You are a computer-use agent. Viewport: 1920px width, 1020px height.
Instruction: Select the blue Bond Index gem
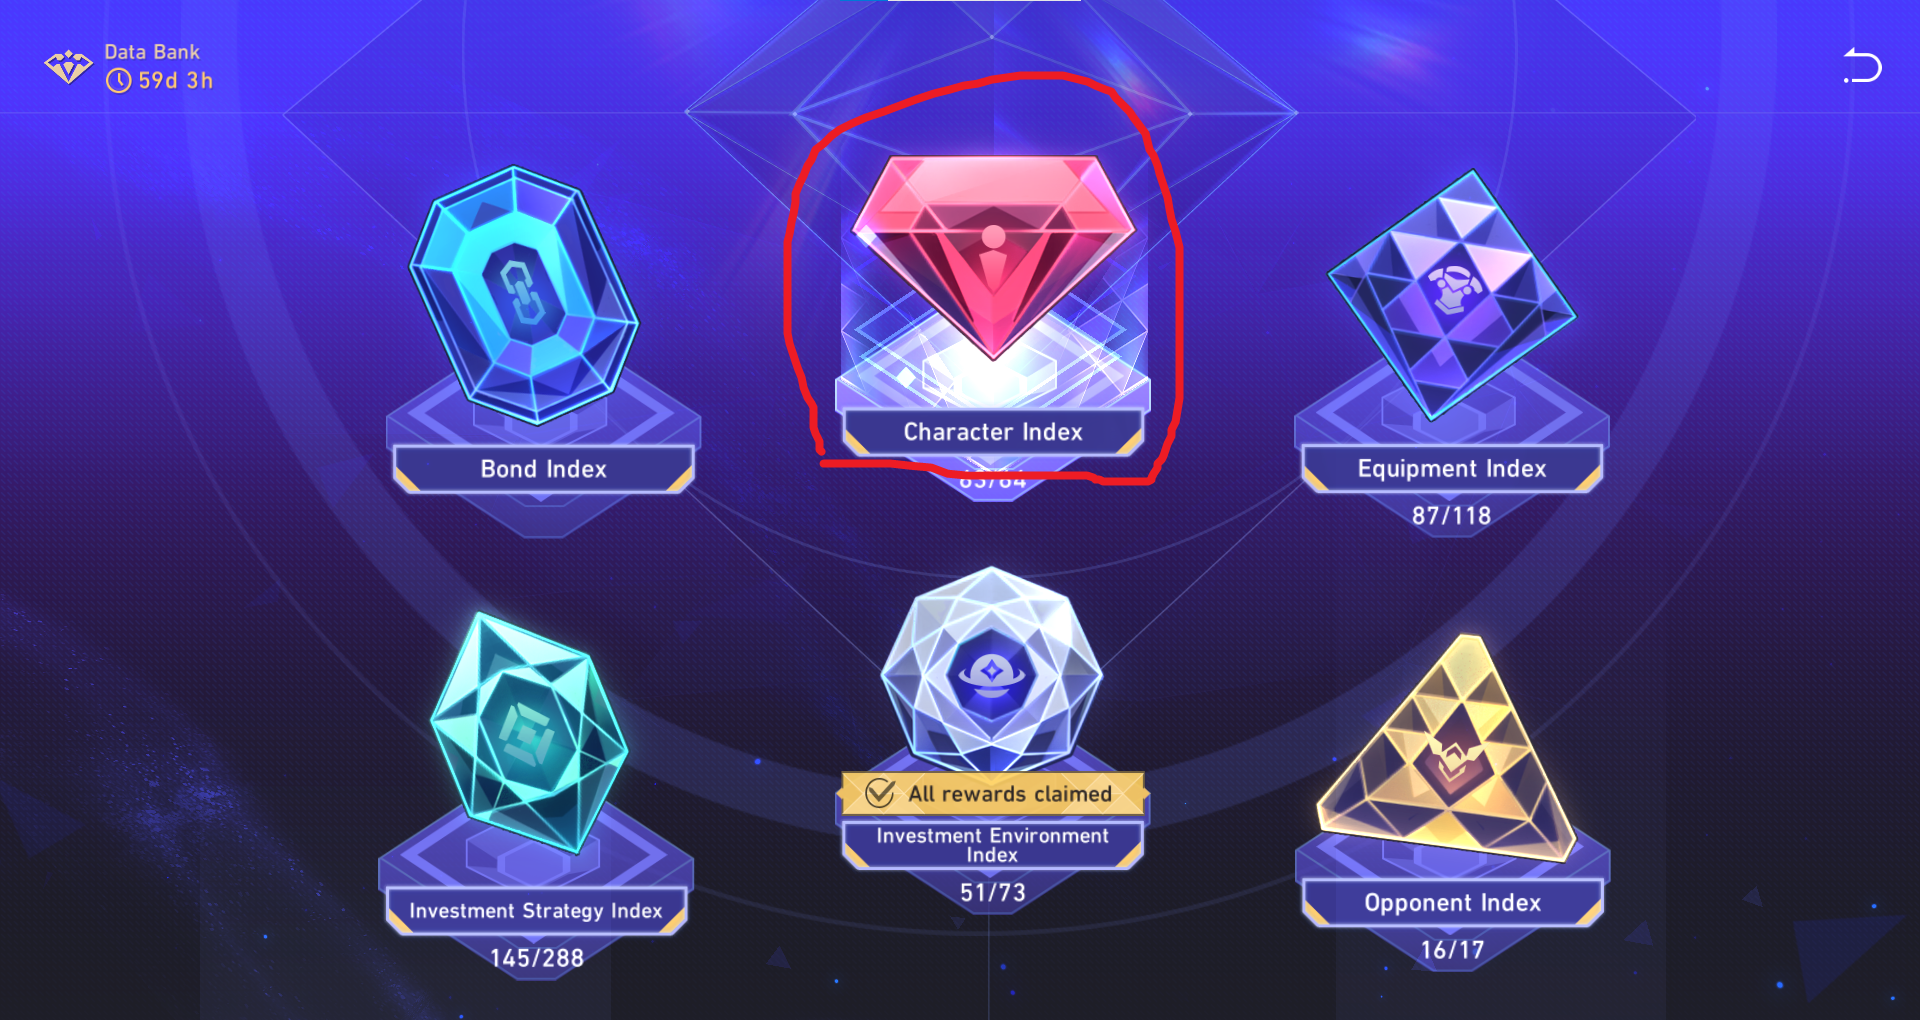tap(524, 295)
